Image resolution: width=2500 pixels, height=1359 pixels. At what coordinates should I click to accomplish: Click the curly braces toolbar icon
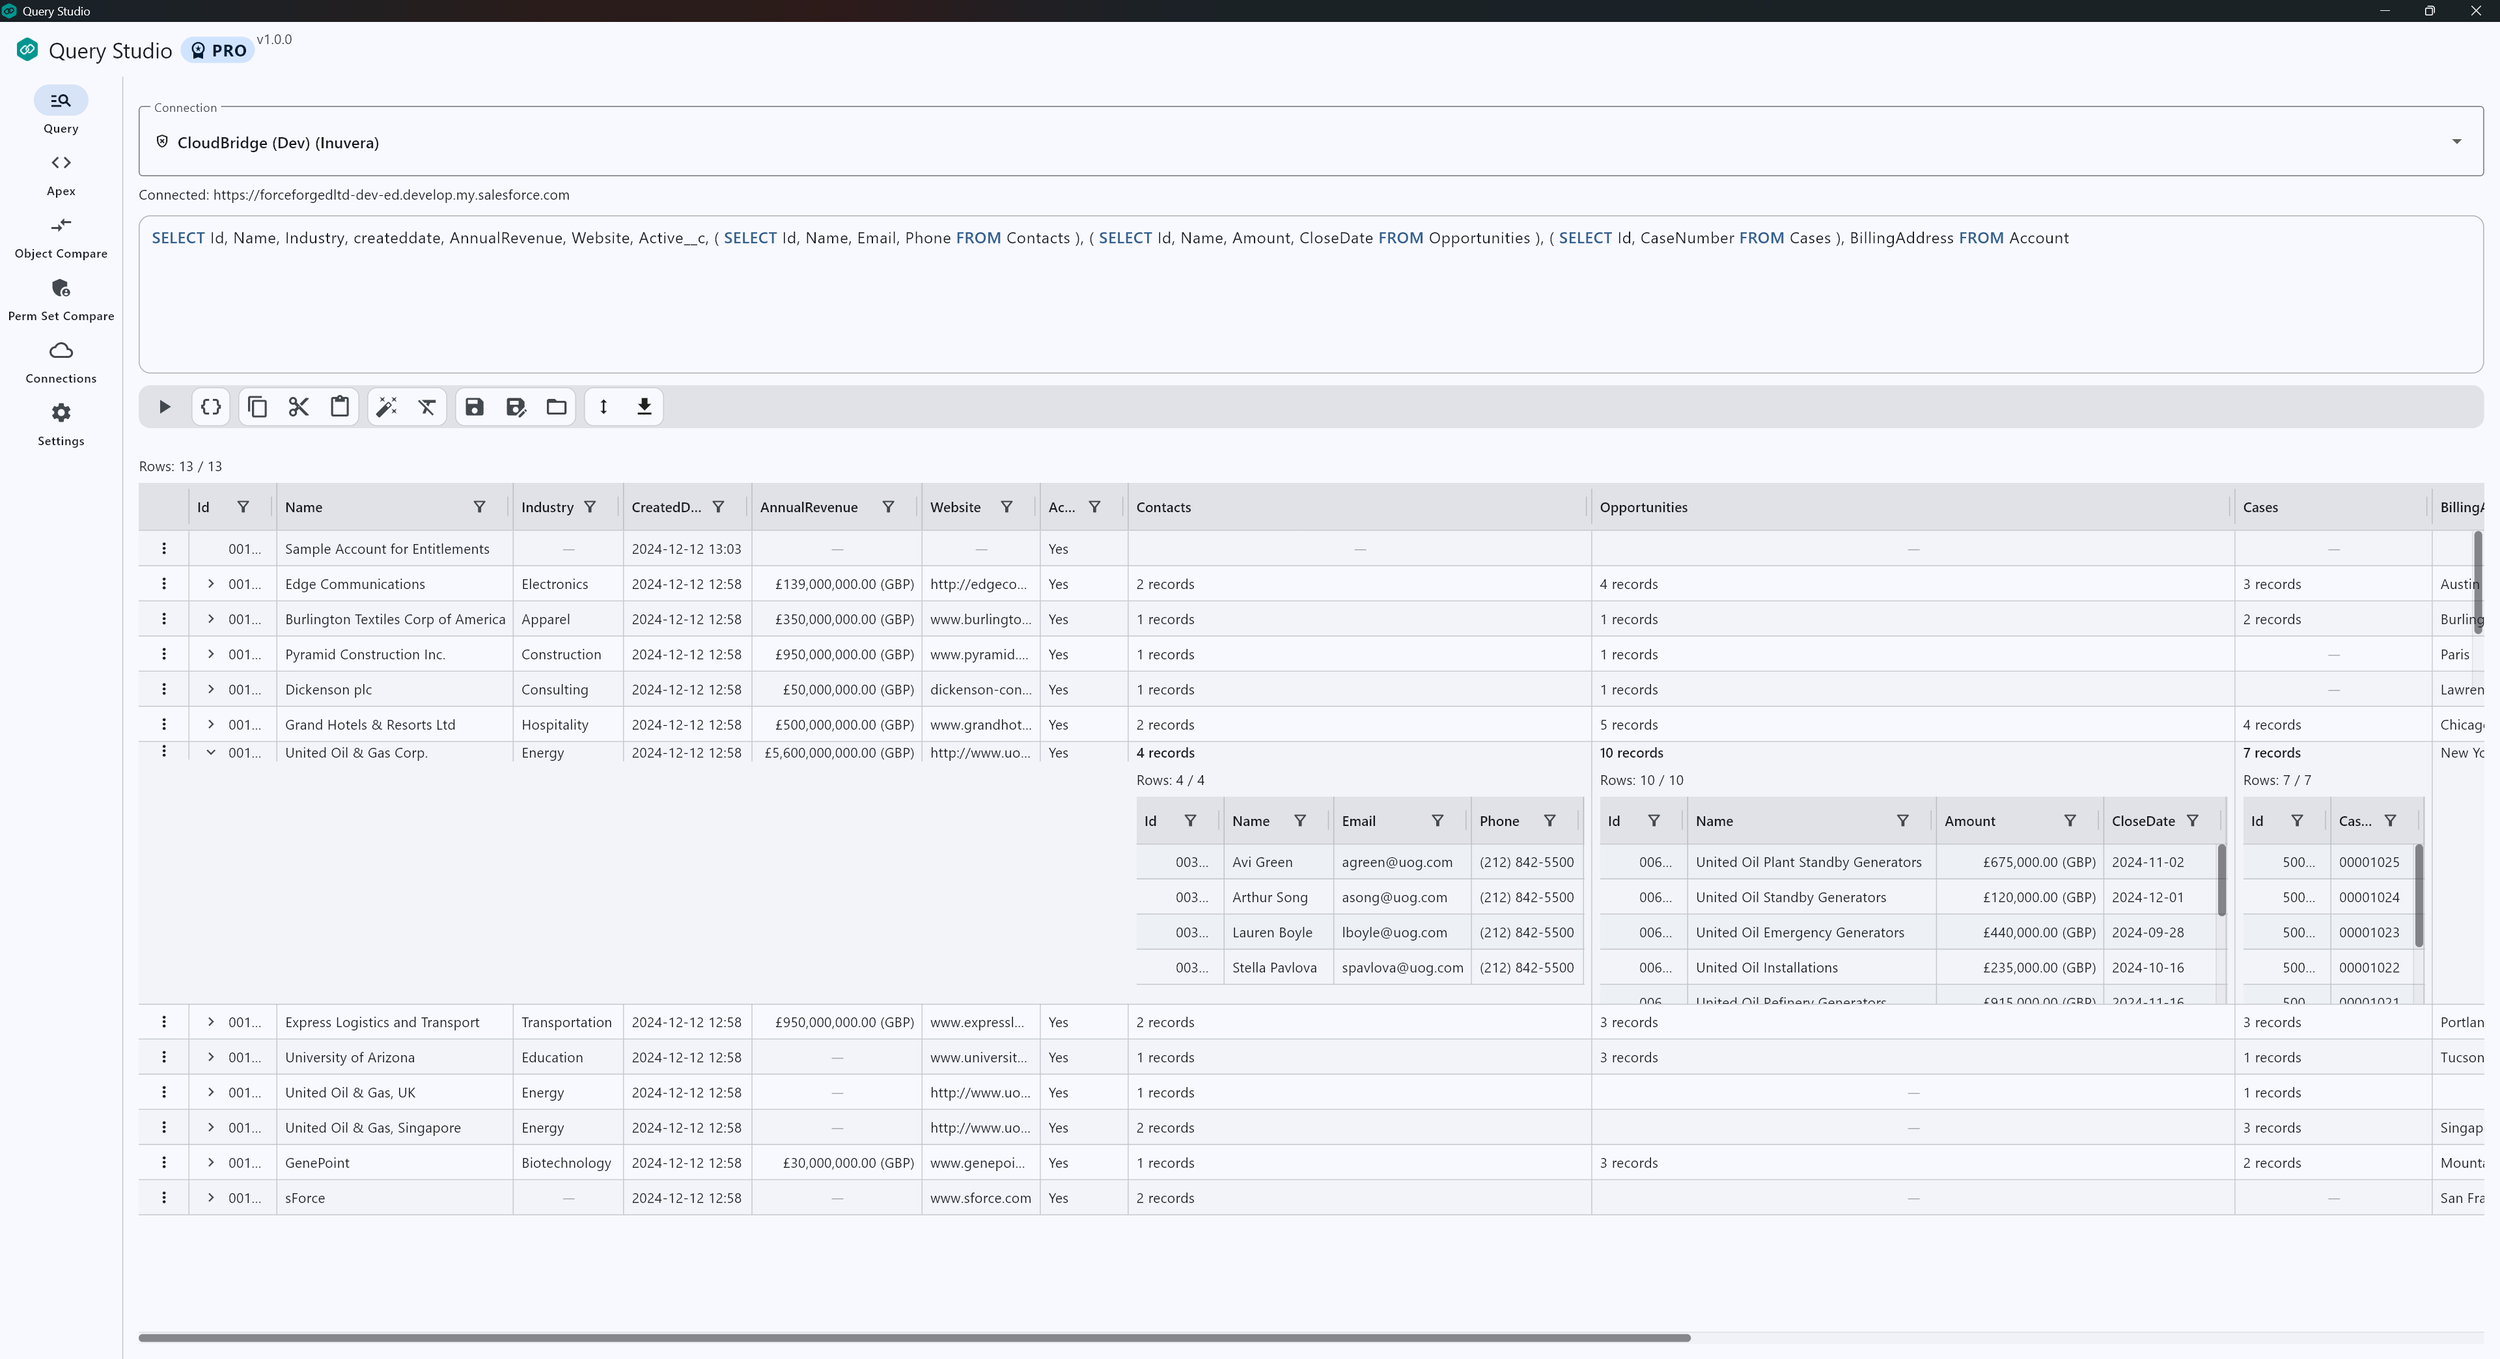pyautogui.click(x=211, y=407)
